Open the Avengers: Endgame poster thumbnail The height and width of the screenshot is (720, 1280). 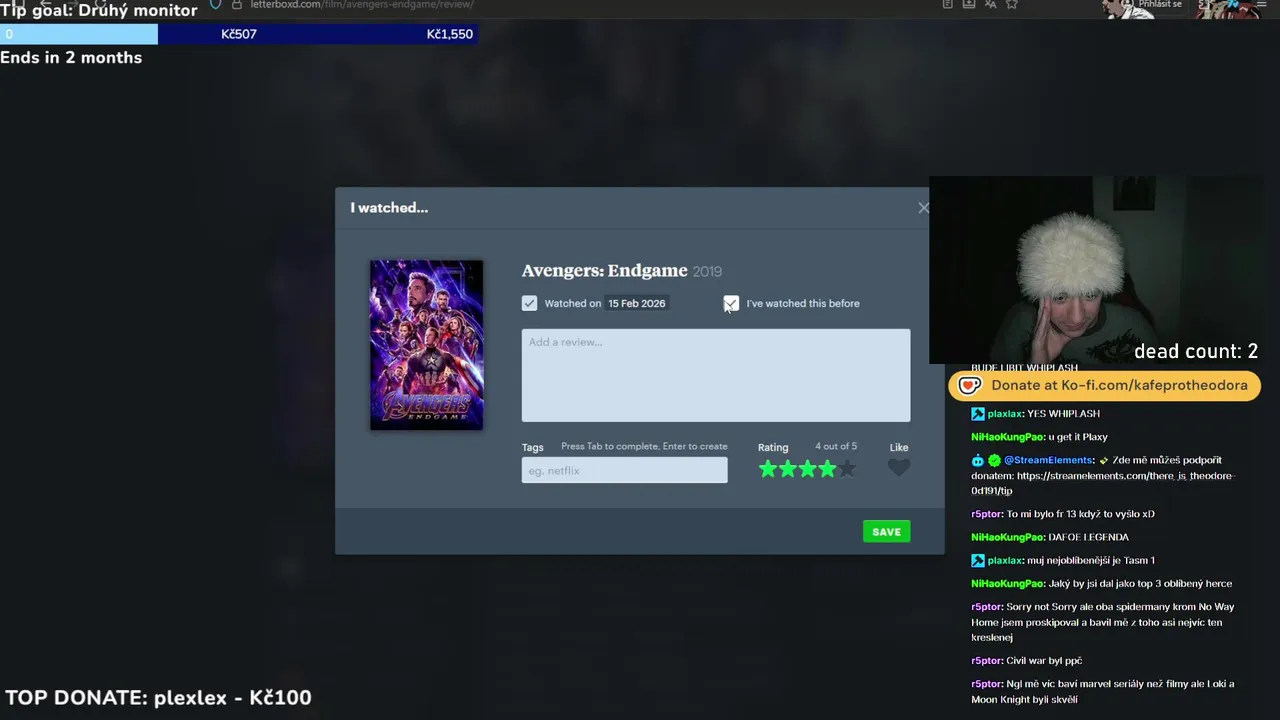[427, 345]
